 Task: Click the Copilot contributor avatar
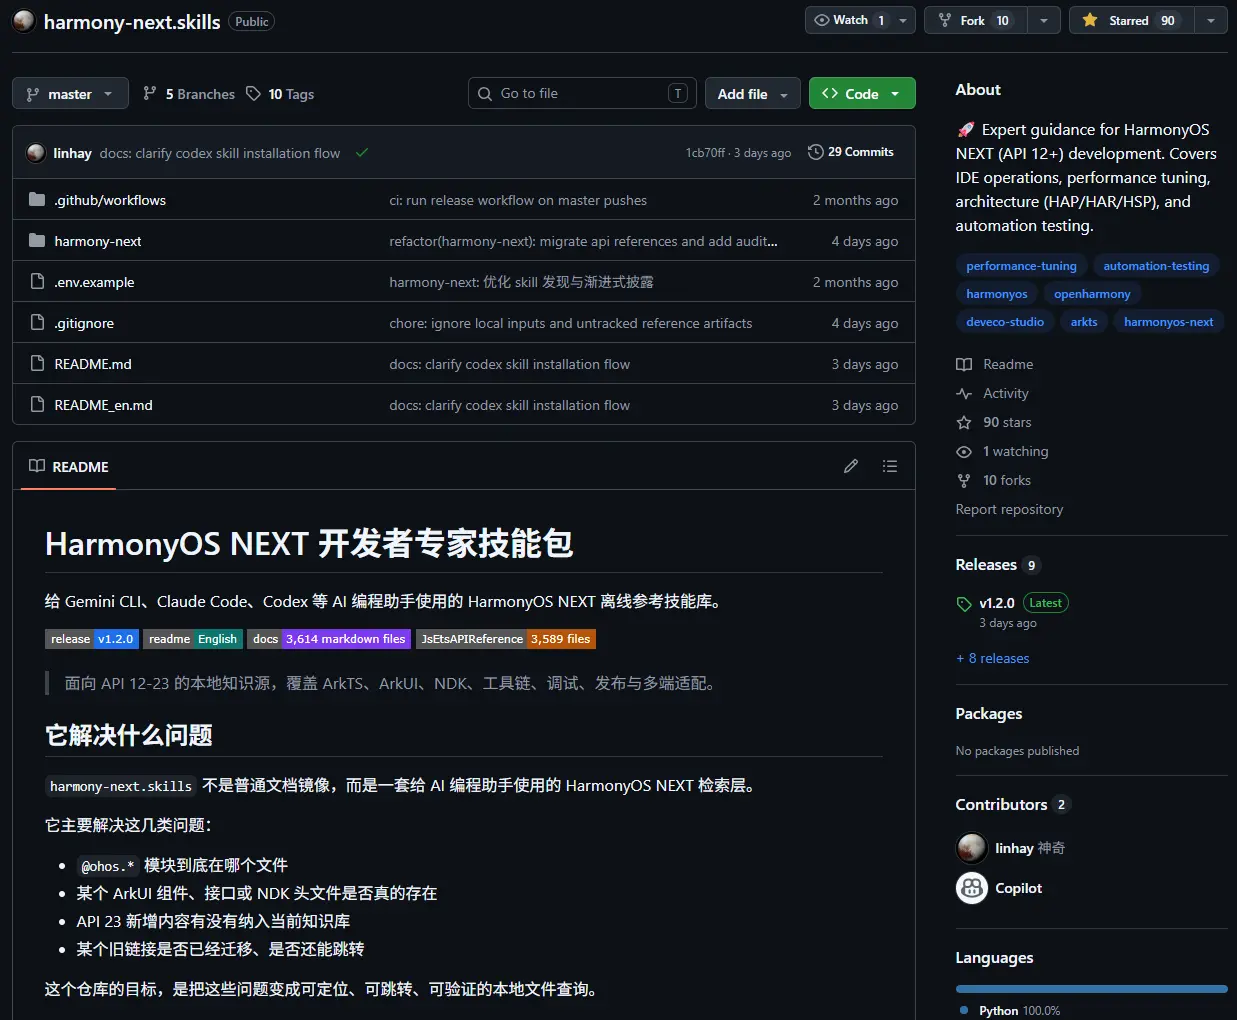[x=972, y=888]
